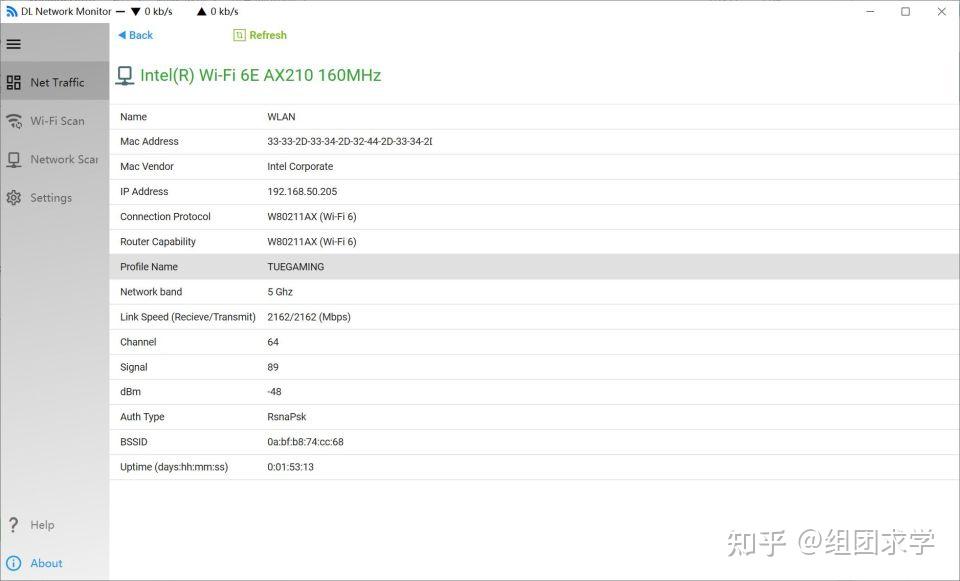
Task: Click the Back button
Action: tap(134, 34)
